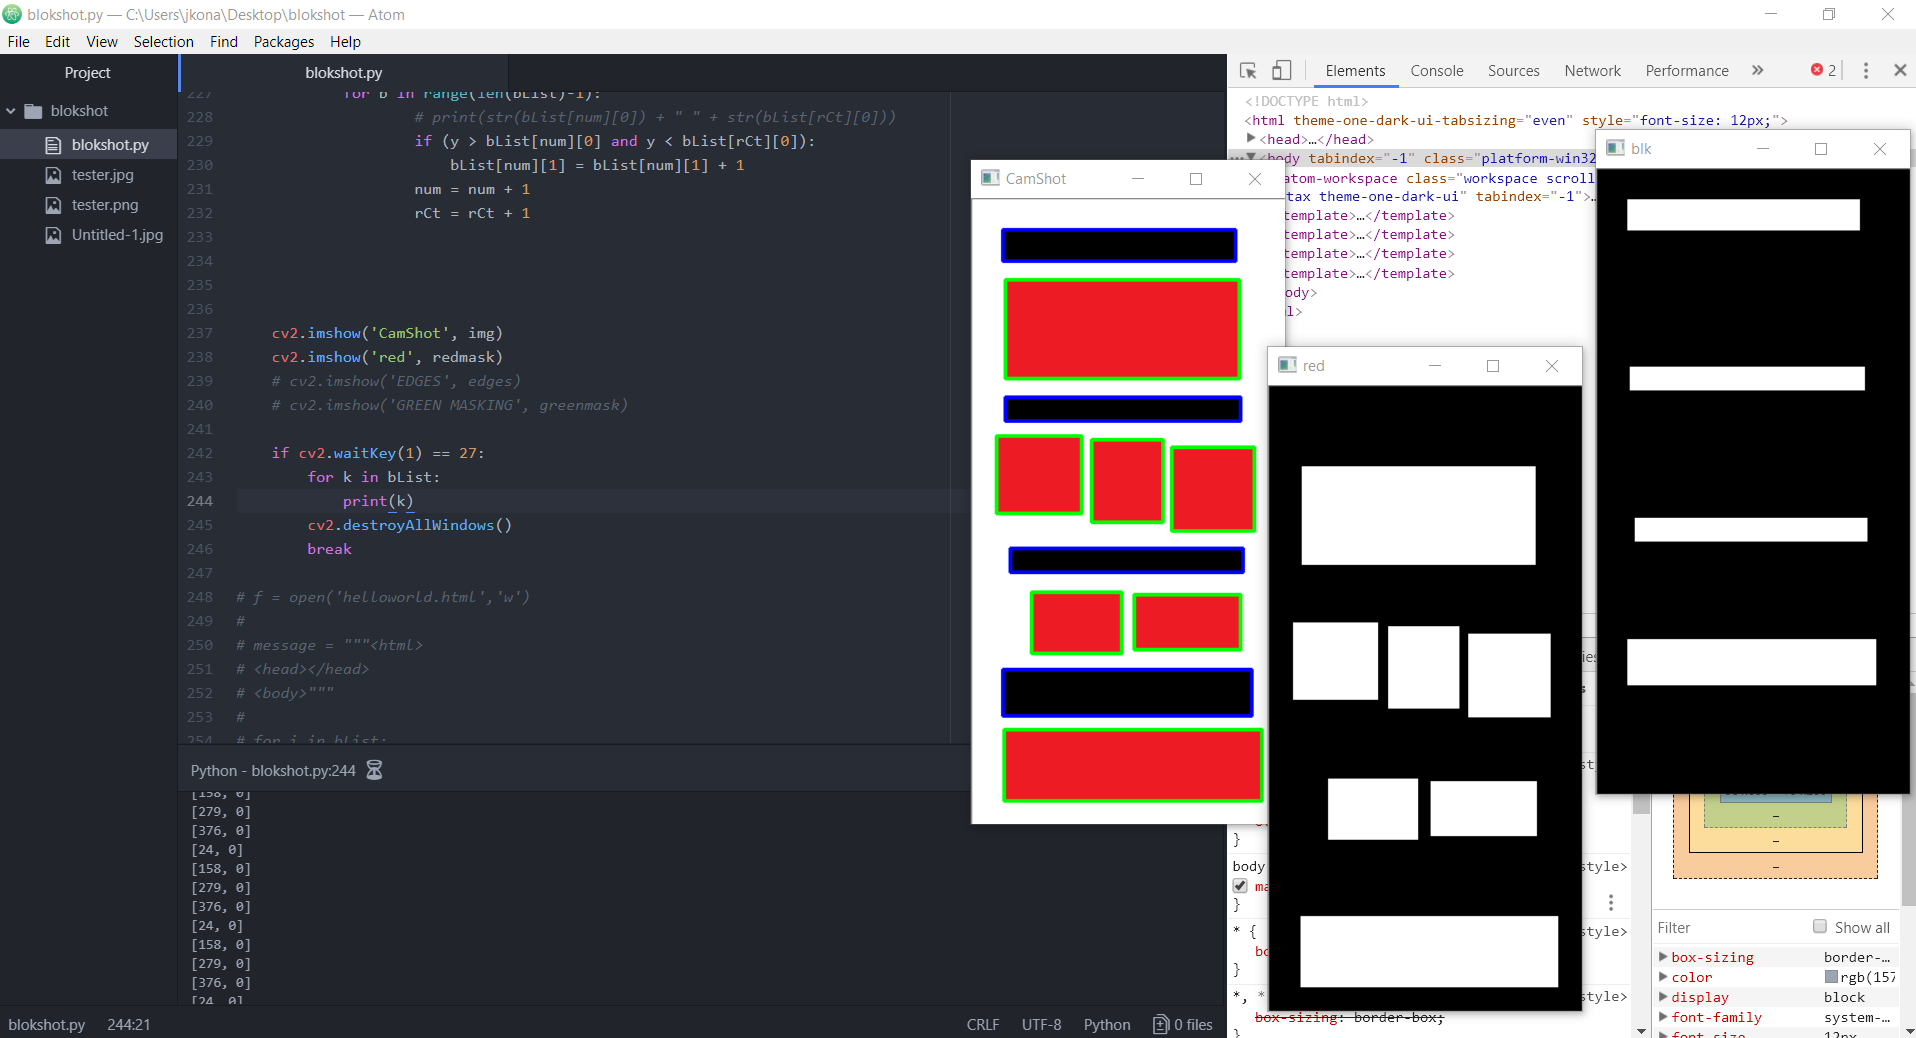Switch to the Console tab in DevTools
1916x1038 pixels.
tap(1437, 71)
